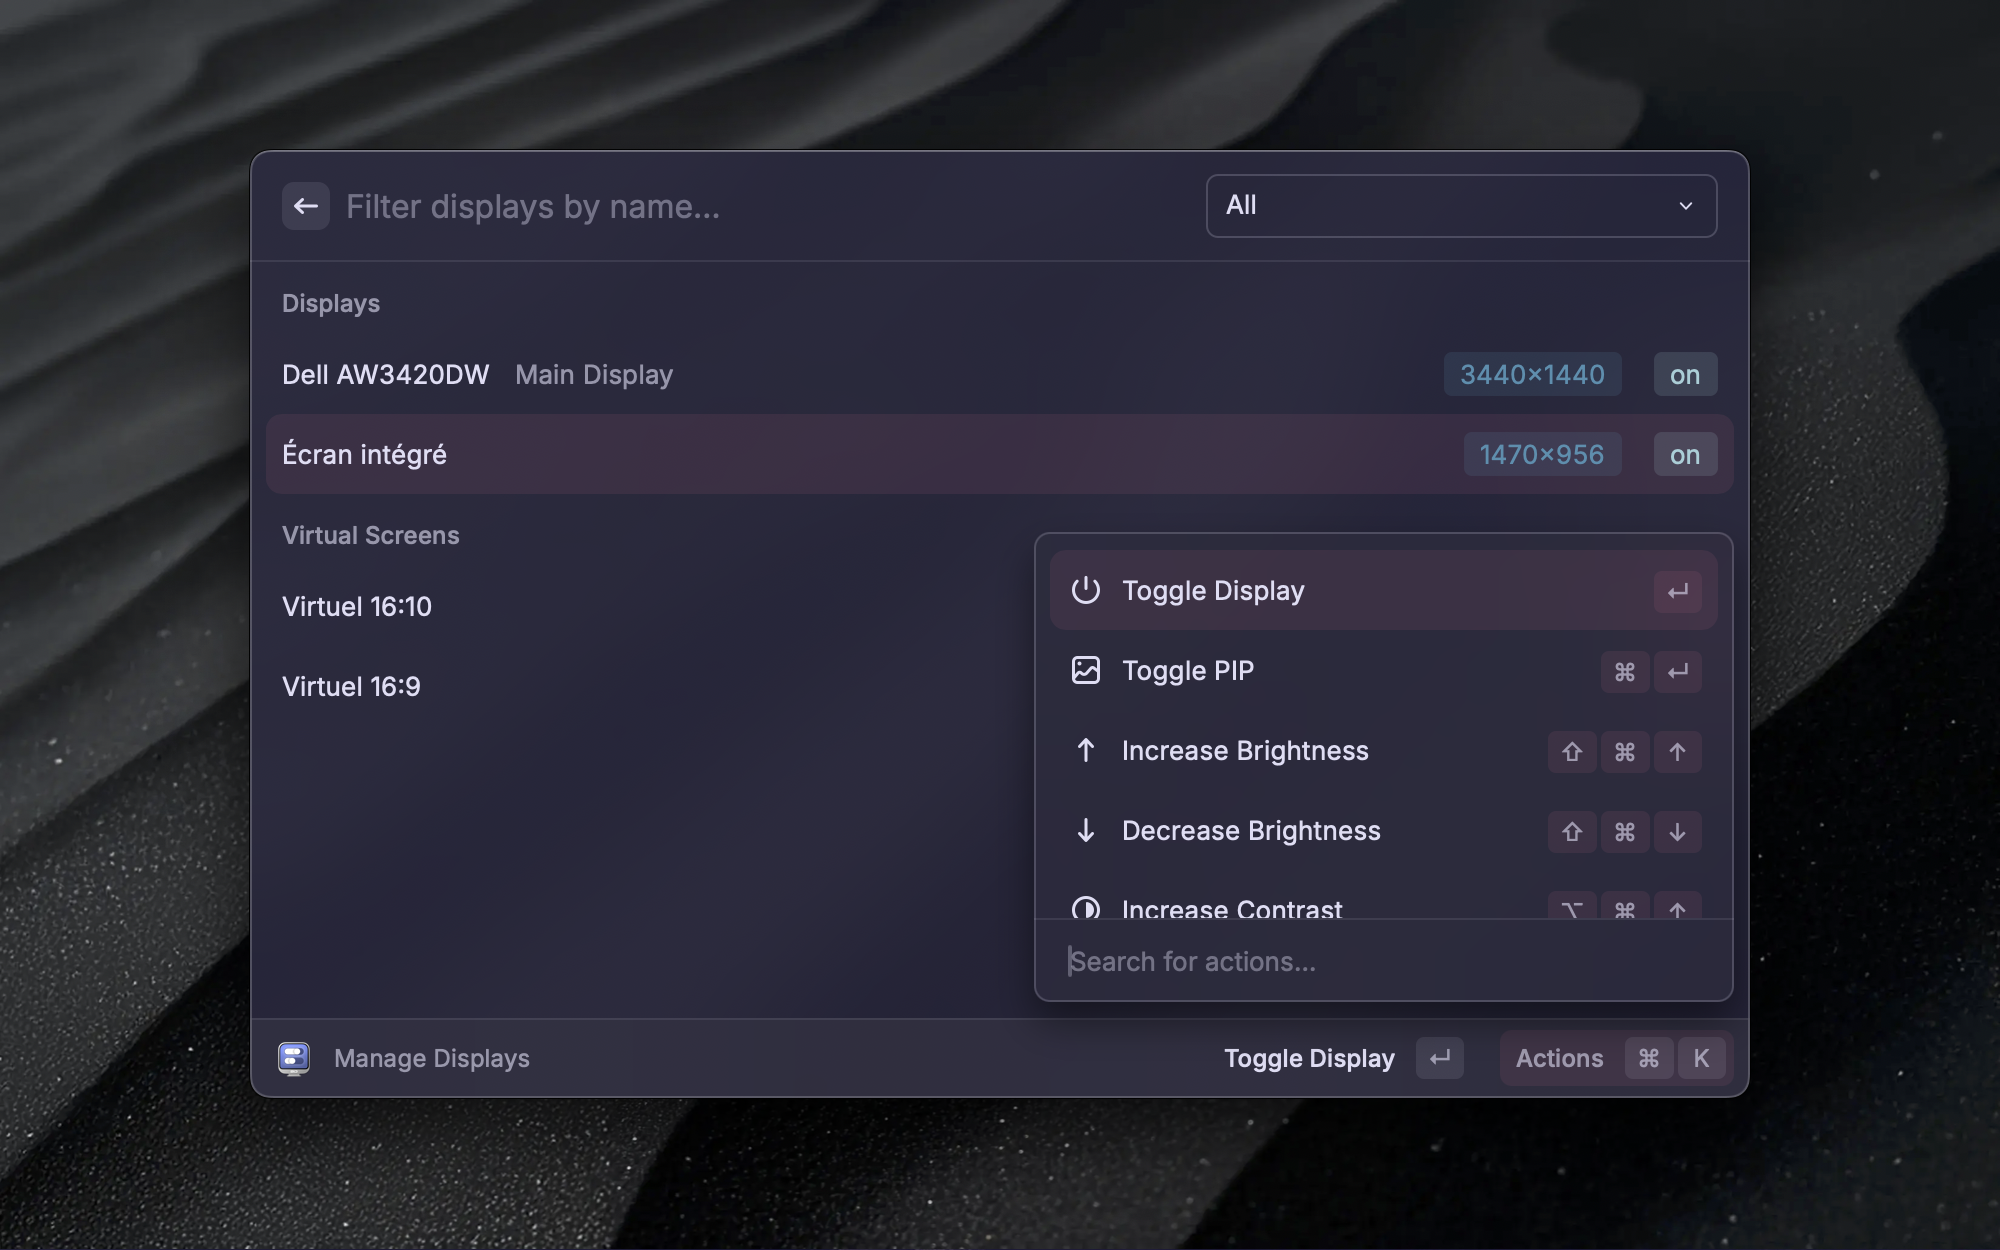The height and width of the screenshot is (1250, 2000).
Task: Click the Manage Displays app icon
Action: click(x=294, y=1058)
